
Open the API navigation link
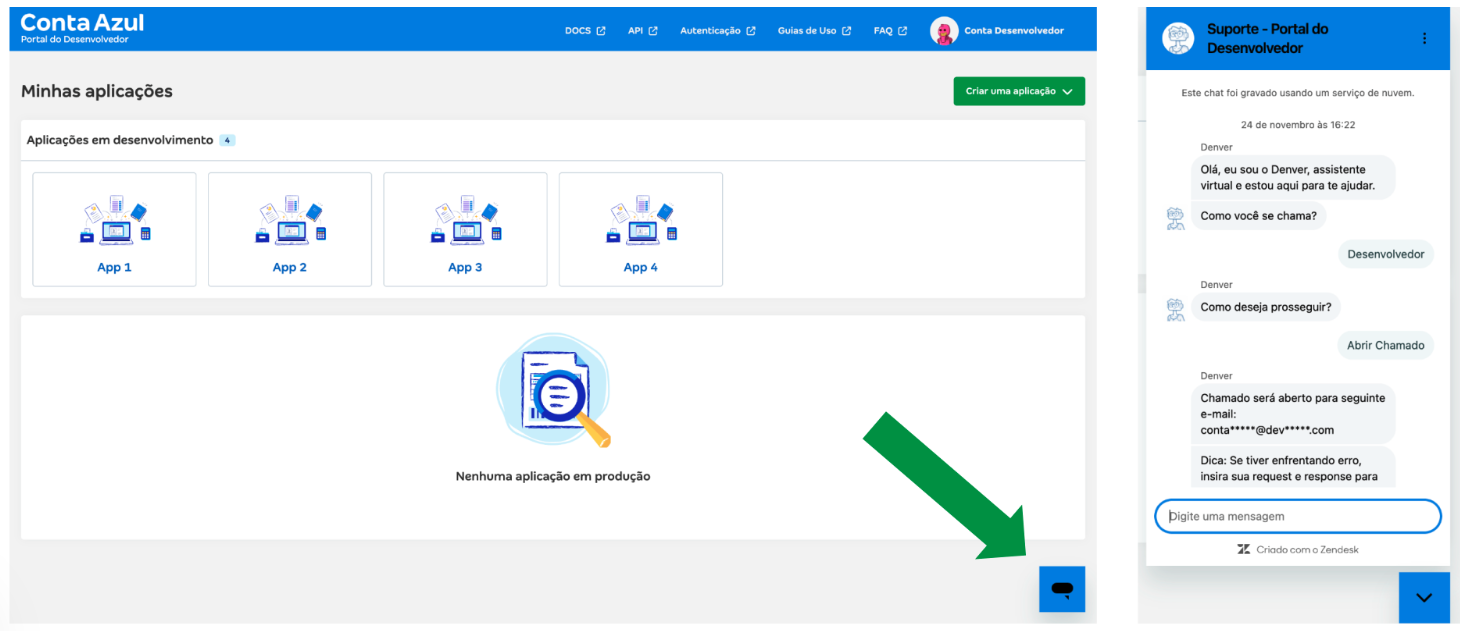(642, 31)
